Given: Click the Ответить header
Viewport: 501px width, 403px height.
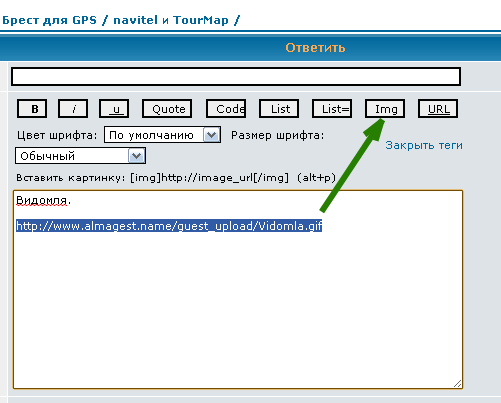Looking at the screenshot, I should point(315,48).
